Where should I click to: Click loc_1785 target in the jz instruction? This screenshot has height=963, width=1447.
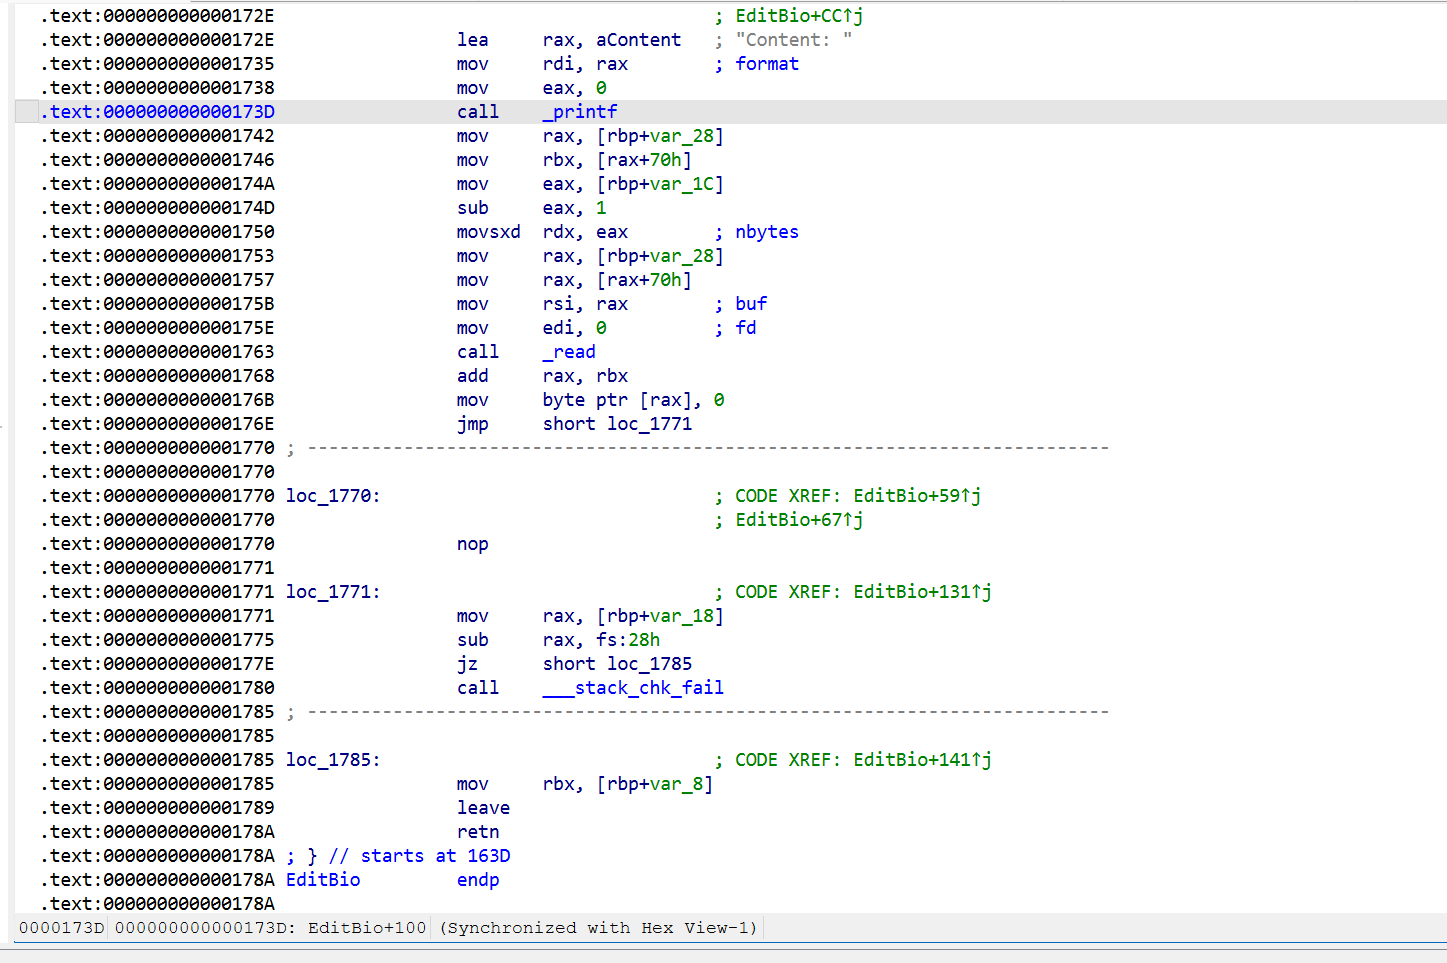649,664
